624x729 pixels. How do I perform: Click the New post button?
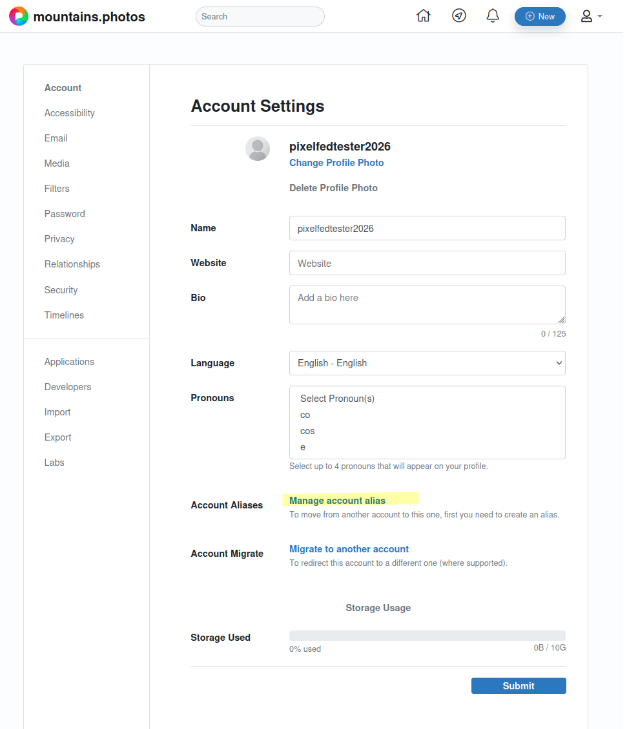(540, 17)
